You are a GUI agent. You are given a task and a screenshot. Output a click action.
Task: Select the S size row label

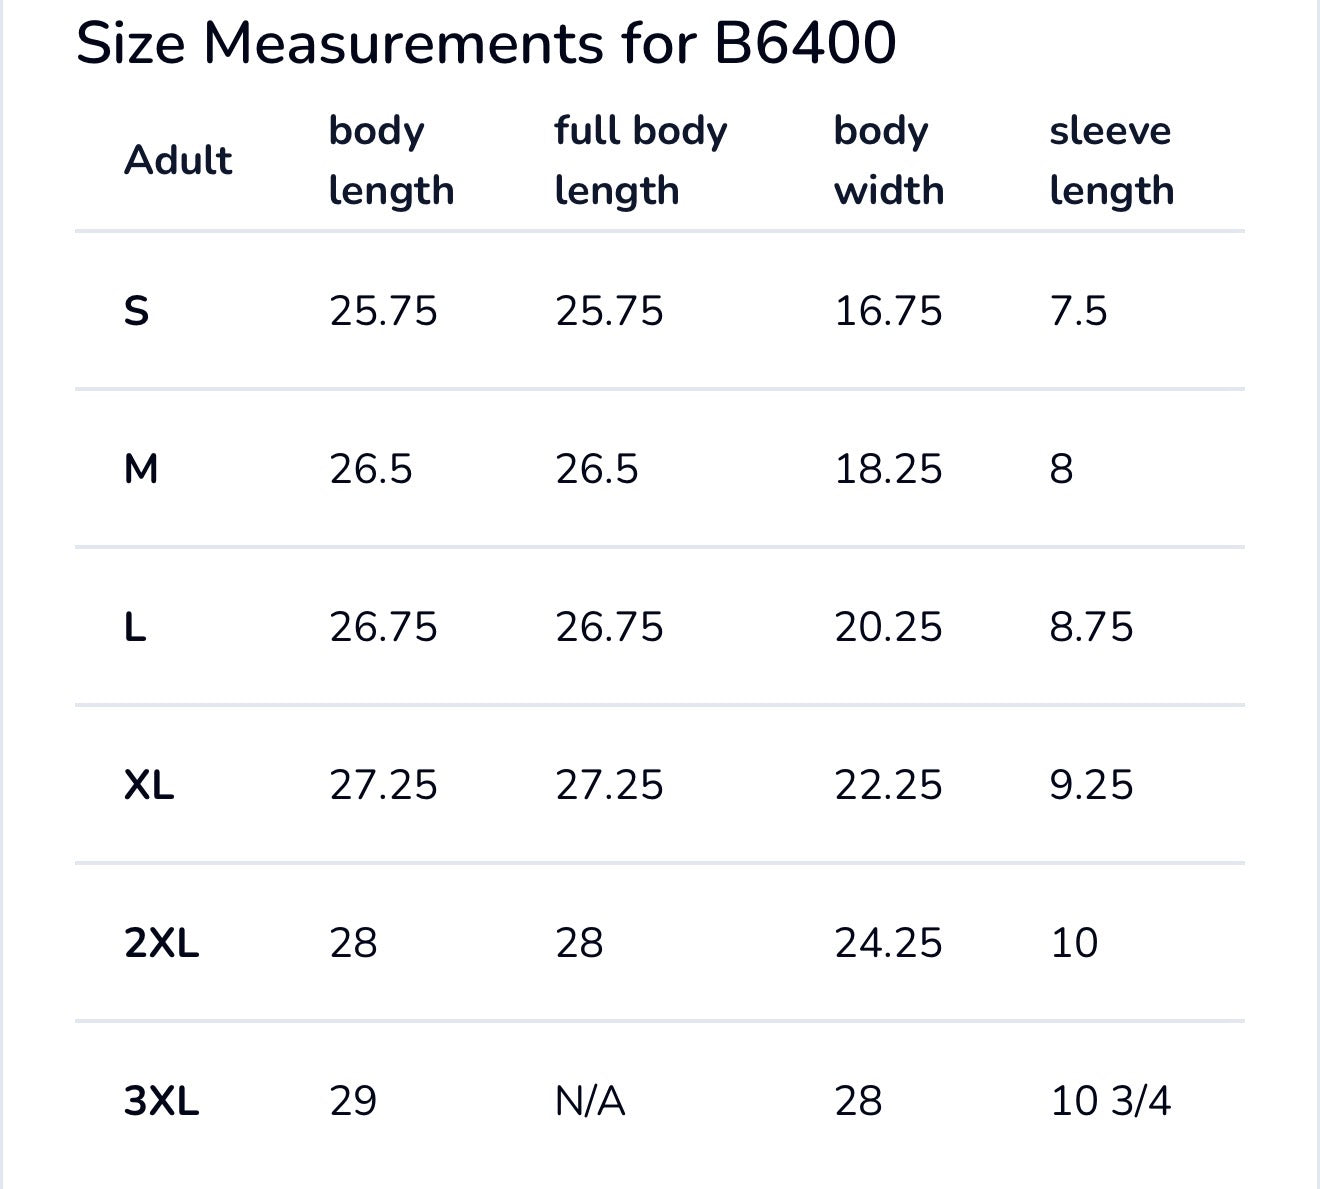(137, 311)
